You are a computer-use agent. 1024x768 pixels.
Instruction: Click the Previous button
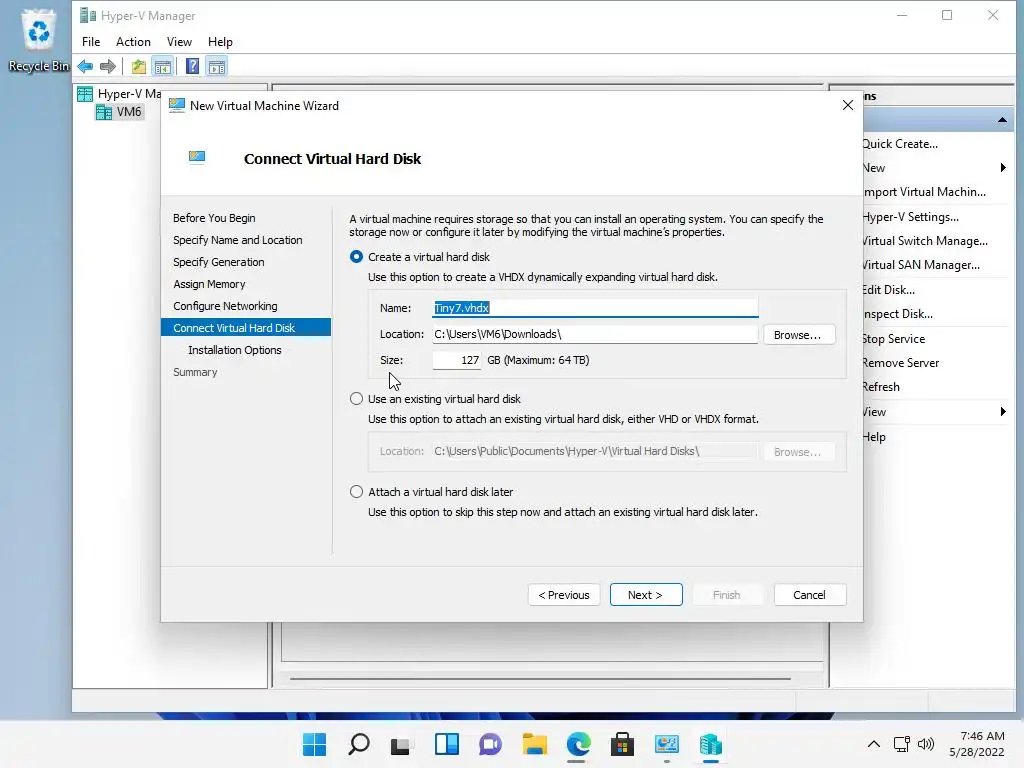pyautogui.click(x=564, y=595)
